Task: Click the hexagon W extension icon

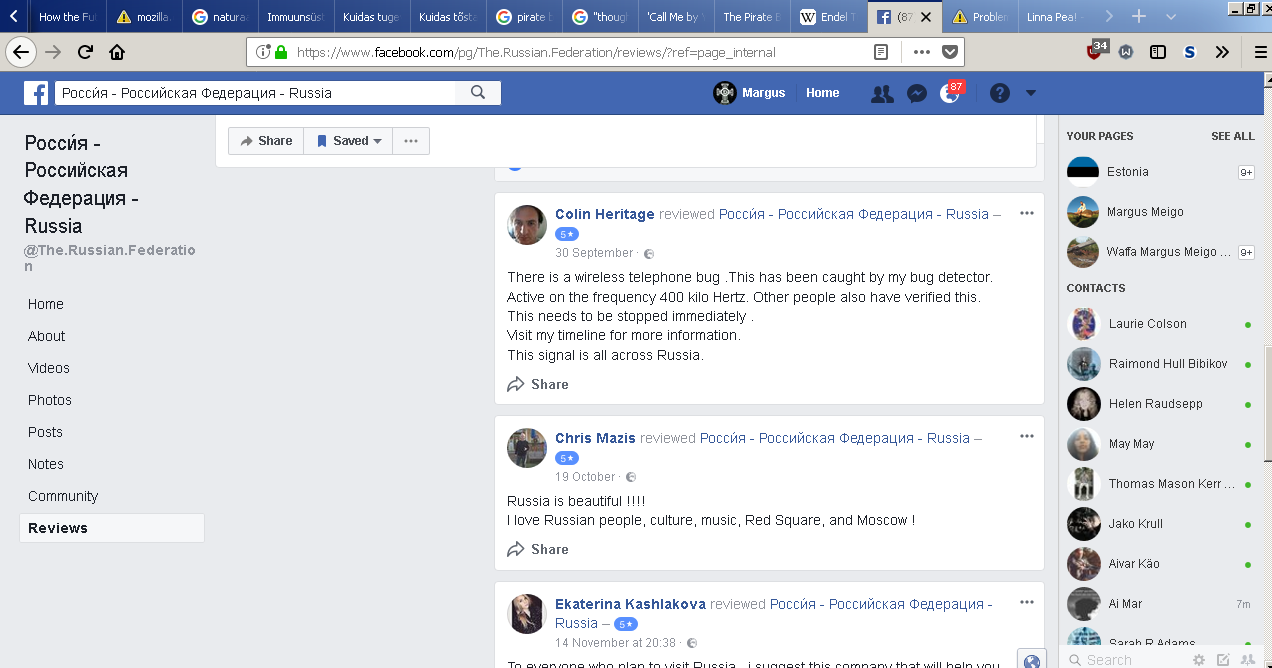Action: point(1126,52)
